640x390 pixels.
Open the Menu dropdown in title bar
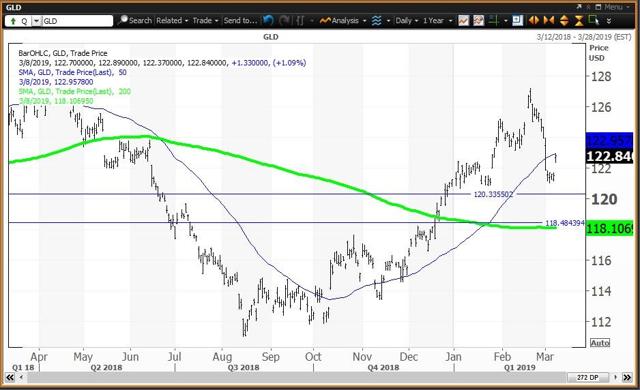pyautogui.click(x=617, y=7)
